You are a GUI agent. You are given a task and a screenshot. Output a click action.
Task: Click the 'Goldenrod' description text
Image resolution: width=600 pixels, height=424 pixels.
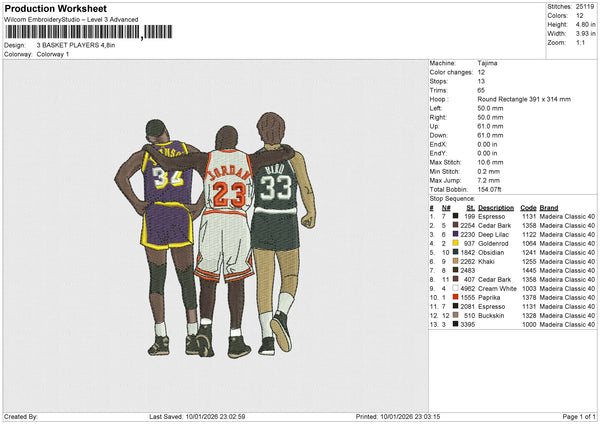tap(493, 243)
